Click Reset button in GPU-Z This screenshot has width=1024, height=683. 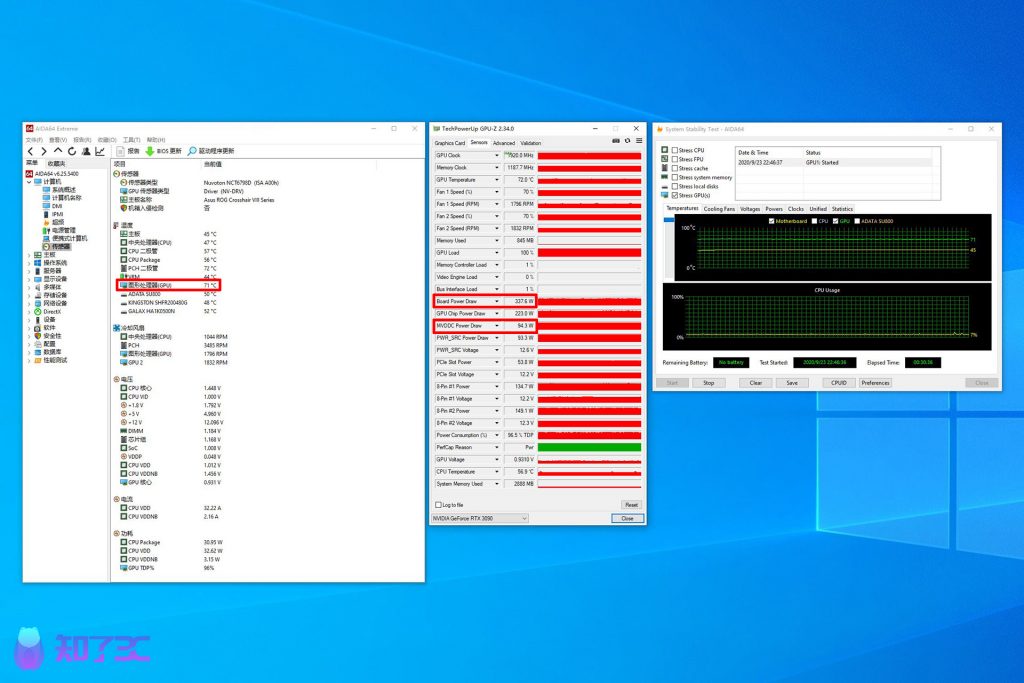[631, 505]
